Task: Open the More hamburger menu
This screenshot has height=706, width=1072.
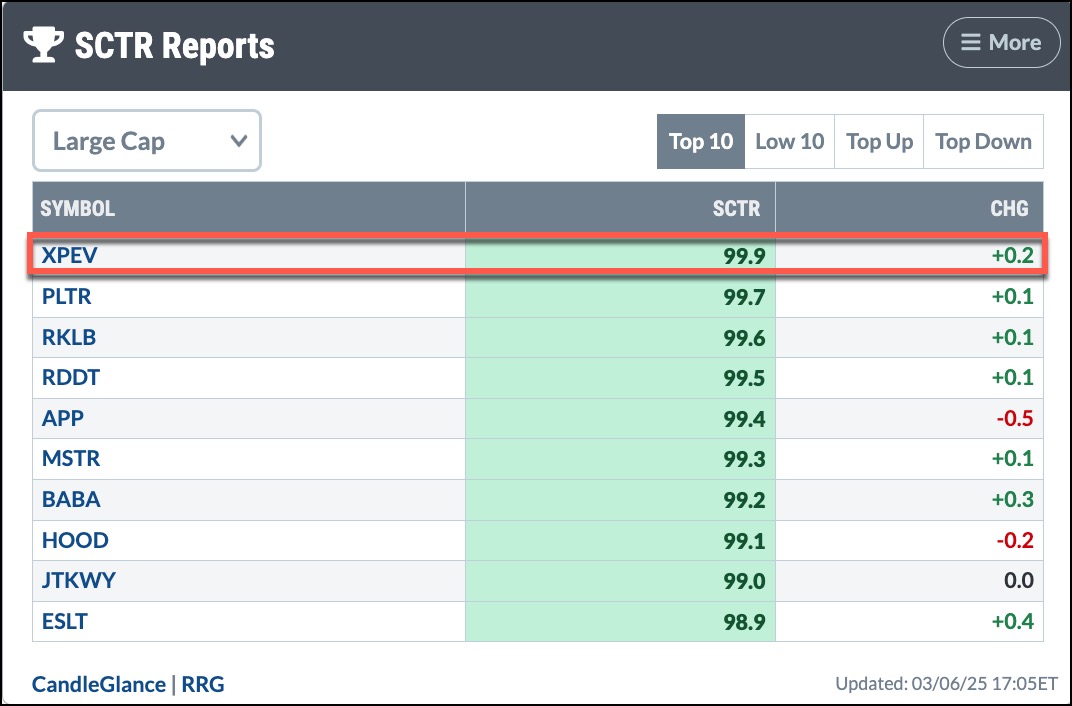Action: point(1001,43)
